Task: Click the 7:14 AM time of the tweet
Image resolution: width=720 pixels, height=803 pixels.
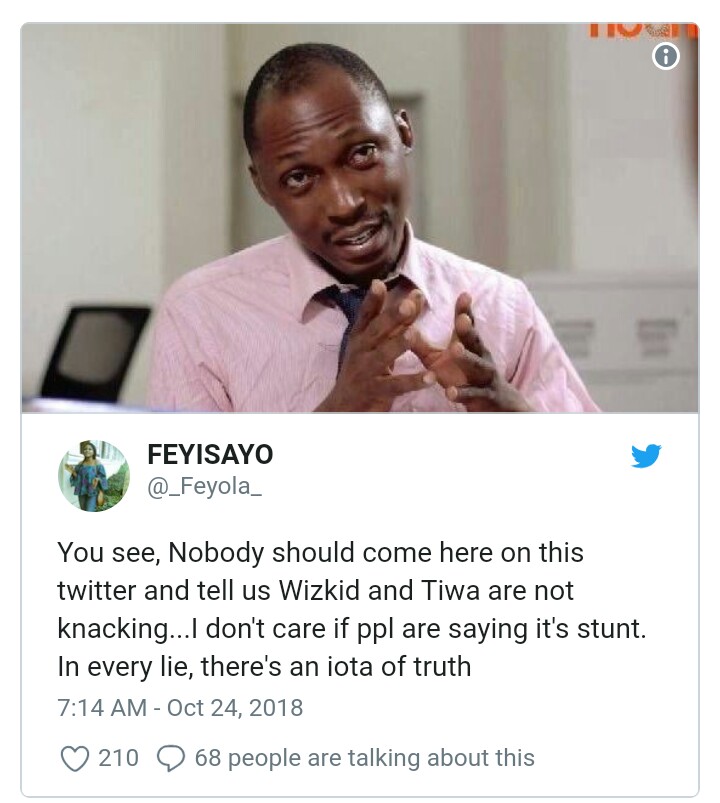Action: (102, 708)
